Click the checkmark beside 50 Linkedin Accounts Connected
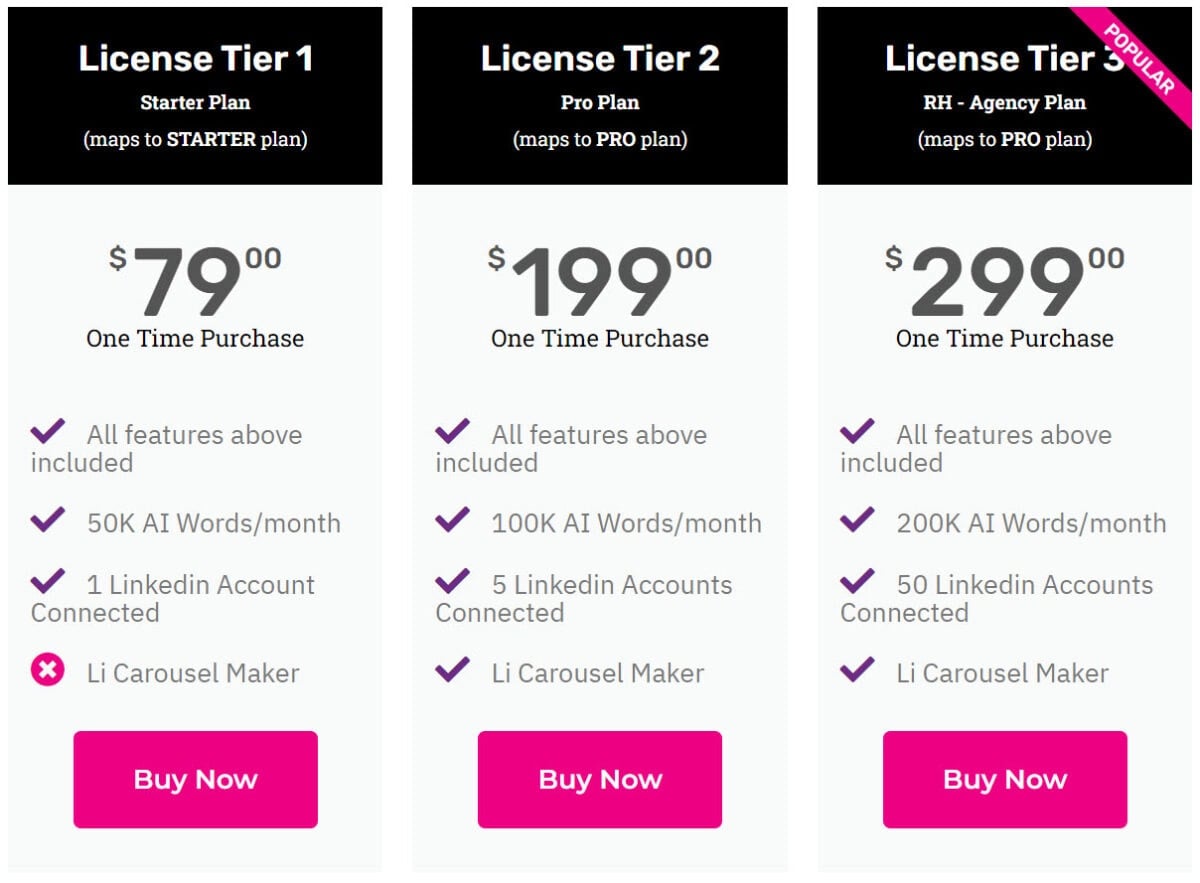 (857, 583)
